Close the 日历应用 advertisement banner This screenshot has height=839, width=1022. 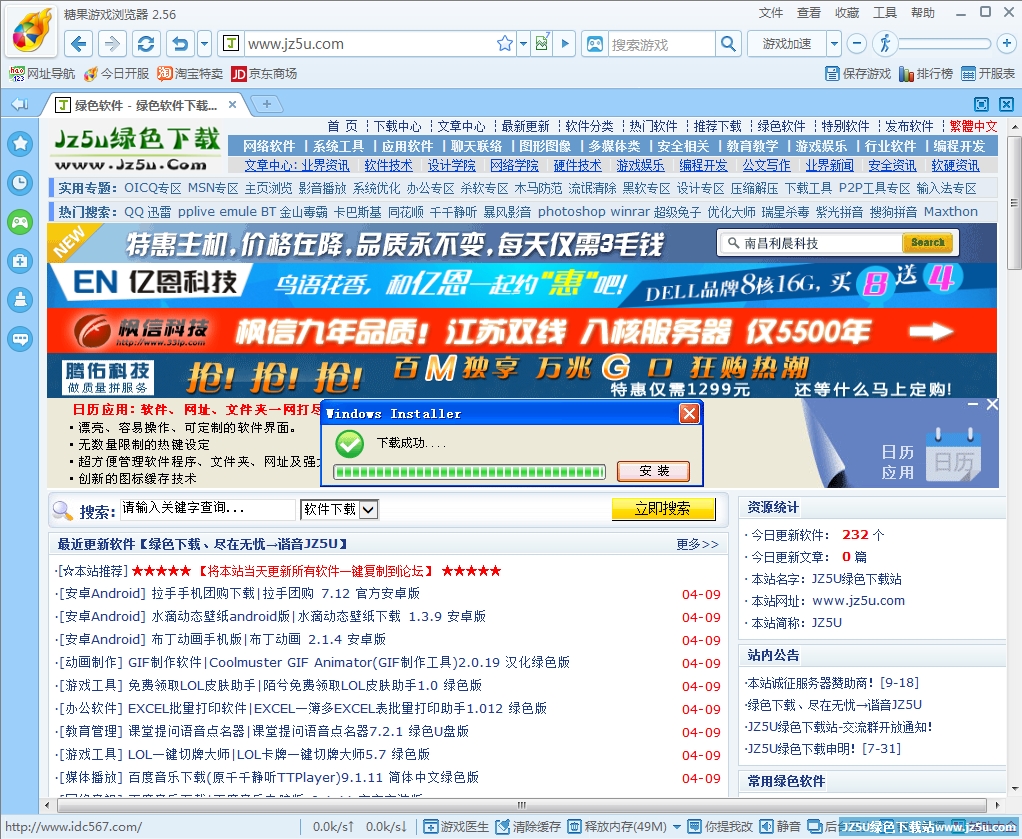pos(992,404)
